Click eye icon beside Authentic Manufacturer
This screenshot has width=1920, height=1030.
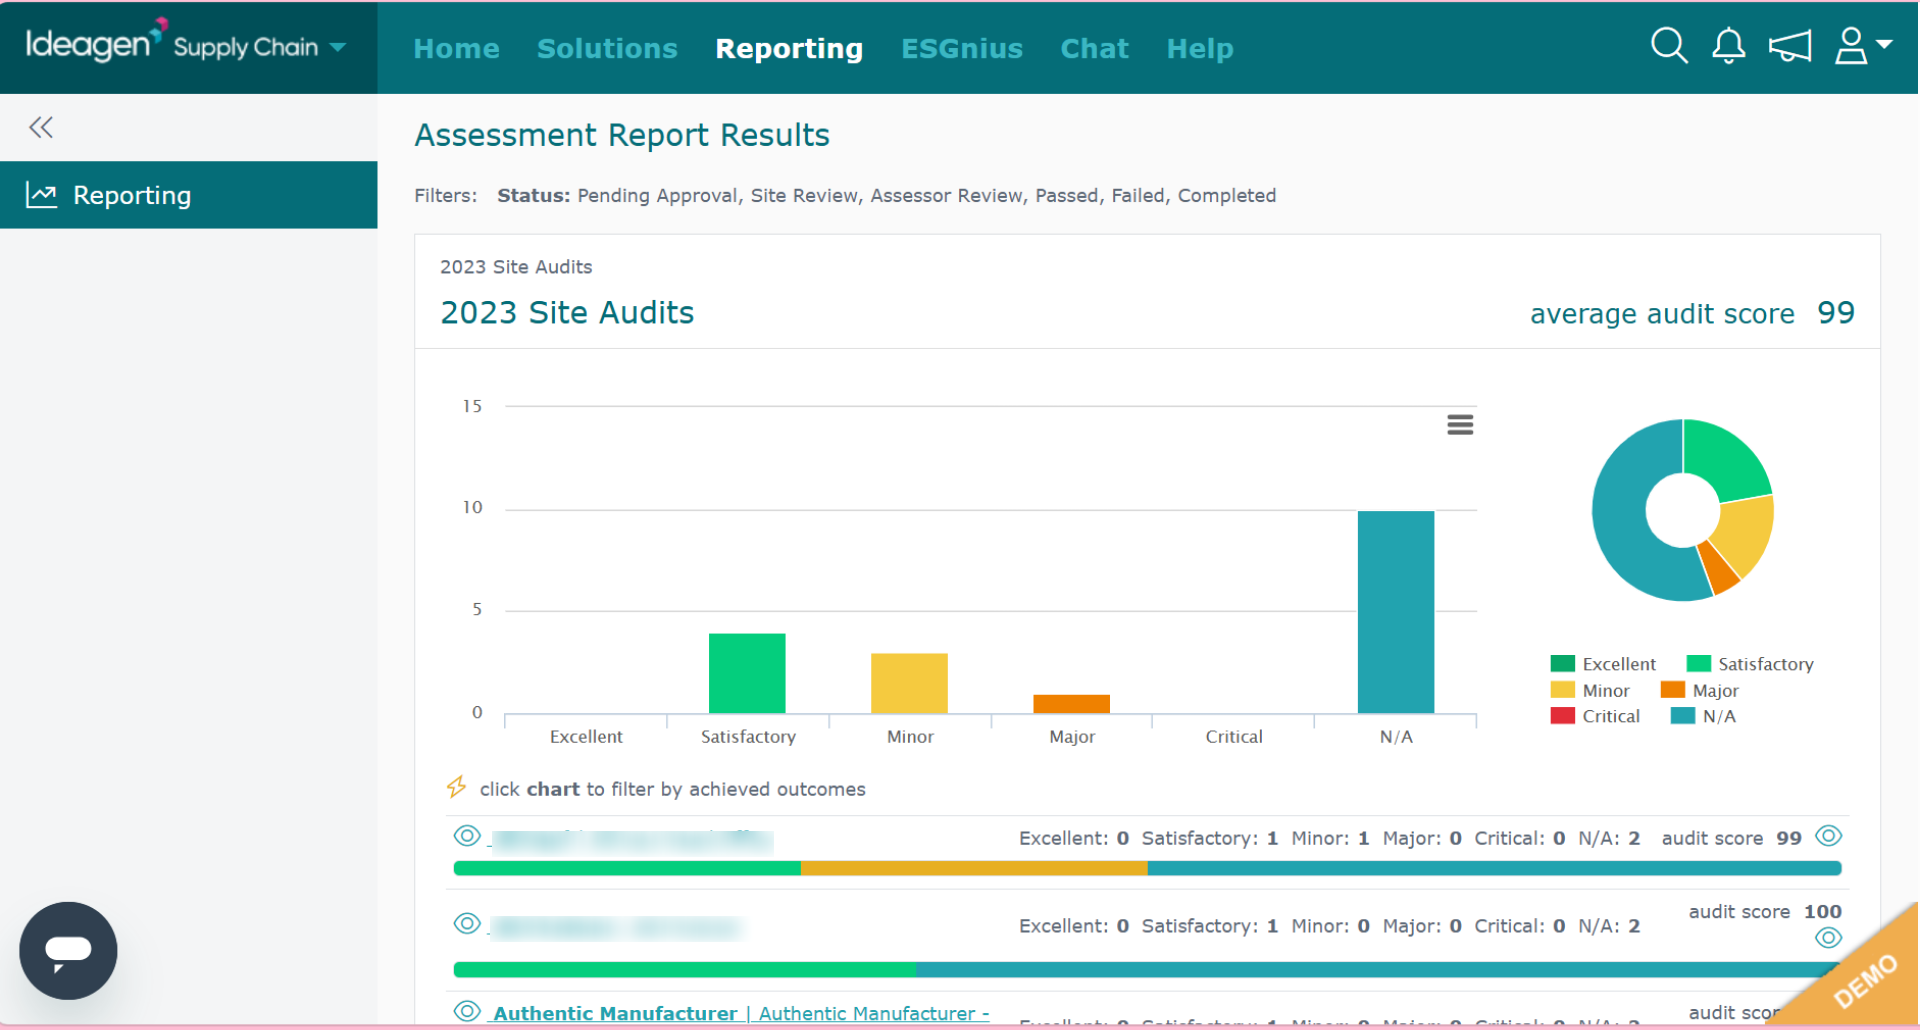pos(467,1011)
